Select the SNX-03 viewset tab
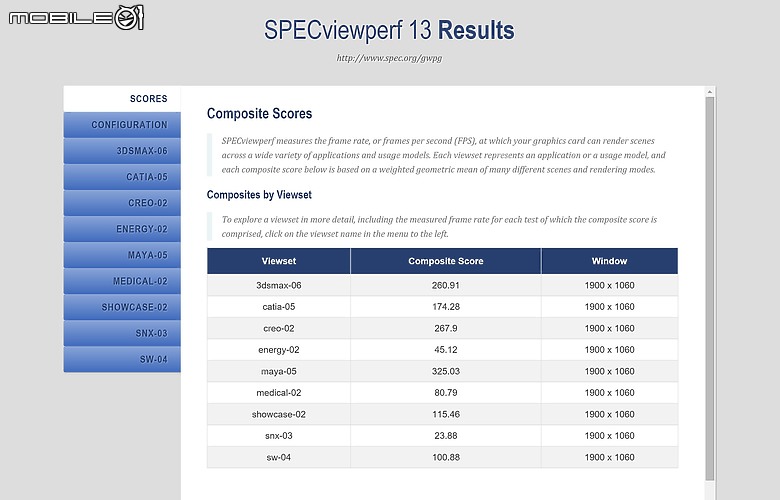 [x=122, y=333]
